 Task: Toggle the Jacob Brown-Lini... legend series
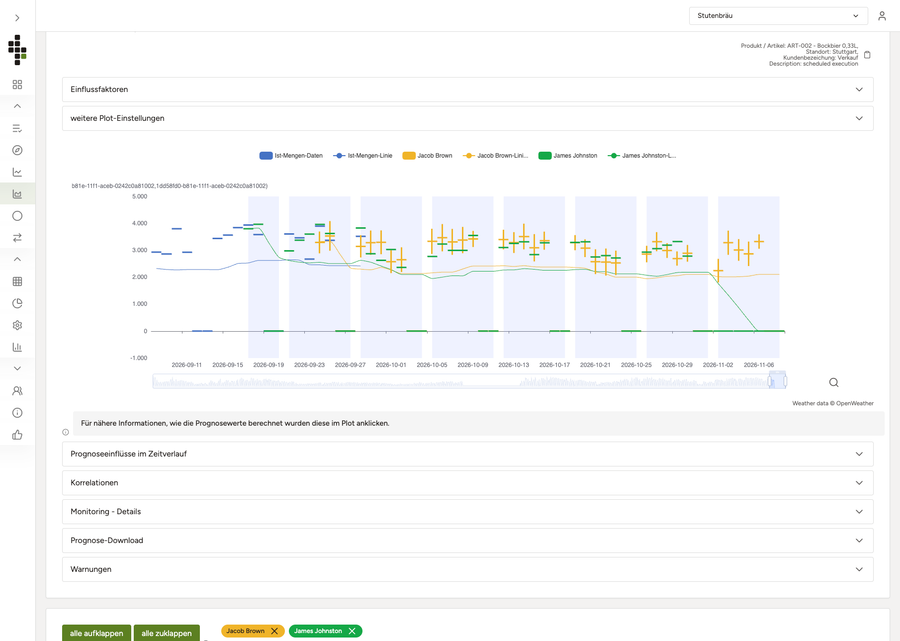(495, 156)
